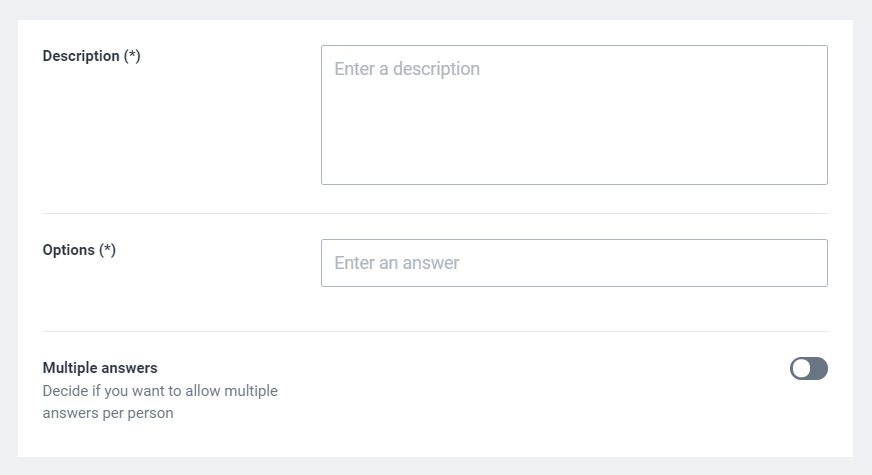Click the white knob of the toggle
The width and height of the screenshot is (872, 475).
click(801, 369)
